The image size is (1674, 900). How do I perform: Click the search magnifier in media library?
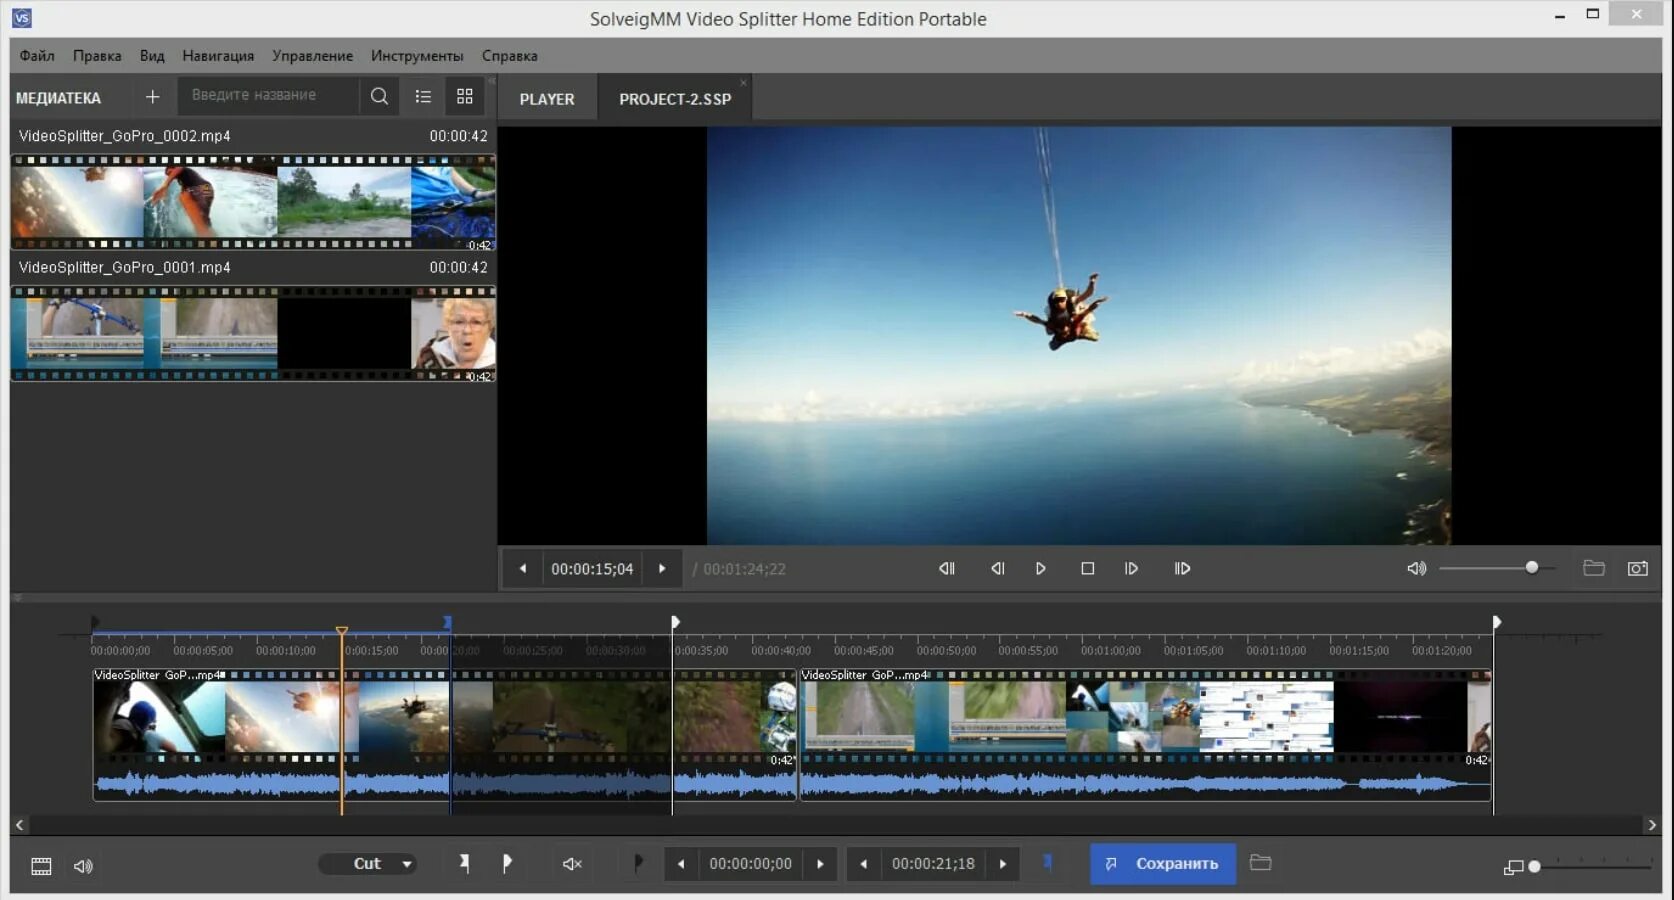click(x=379, y=96)
